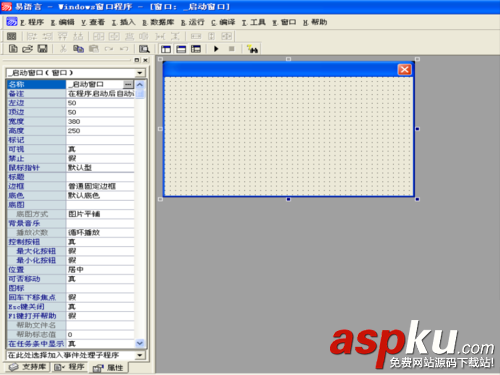
Task: Switch to the 属性 tab
Action: point(108,367)
